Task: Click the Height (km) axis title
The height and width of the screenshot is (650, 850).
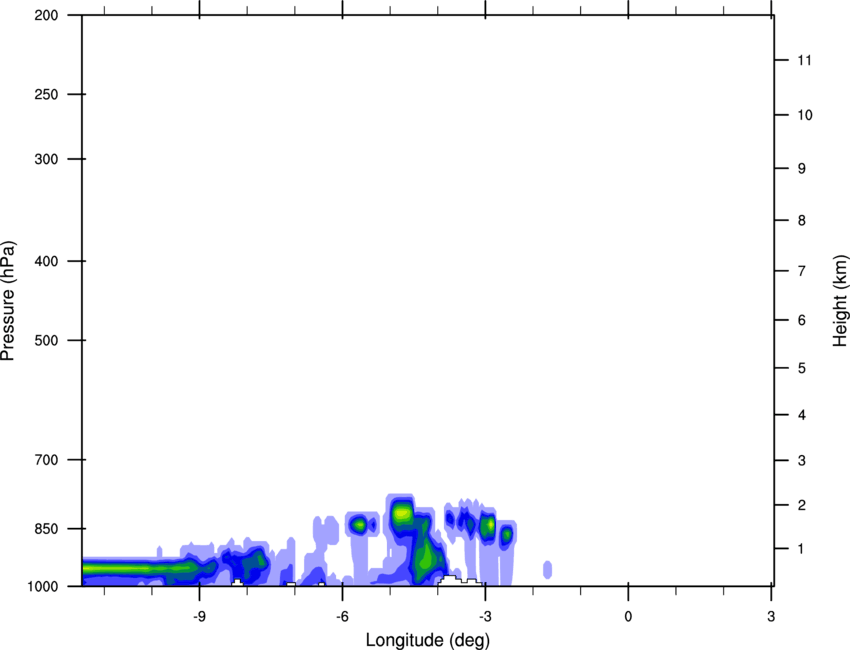Action: (839, 301)
